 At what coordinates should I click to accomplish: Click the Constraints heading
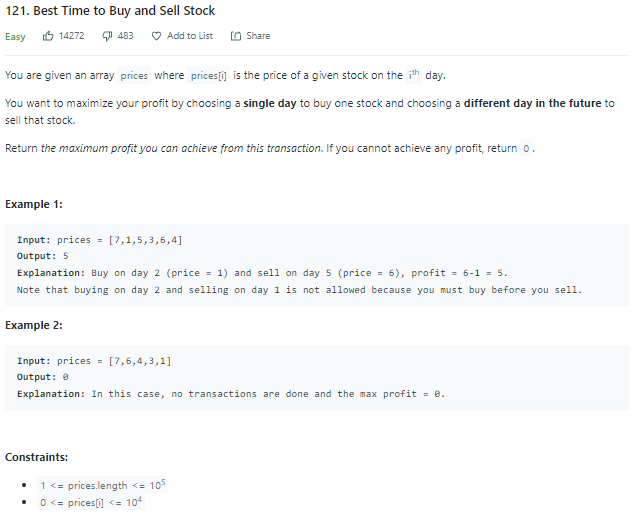pyautogui.click(x=36, y=457)
